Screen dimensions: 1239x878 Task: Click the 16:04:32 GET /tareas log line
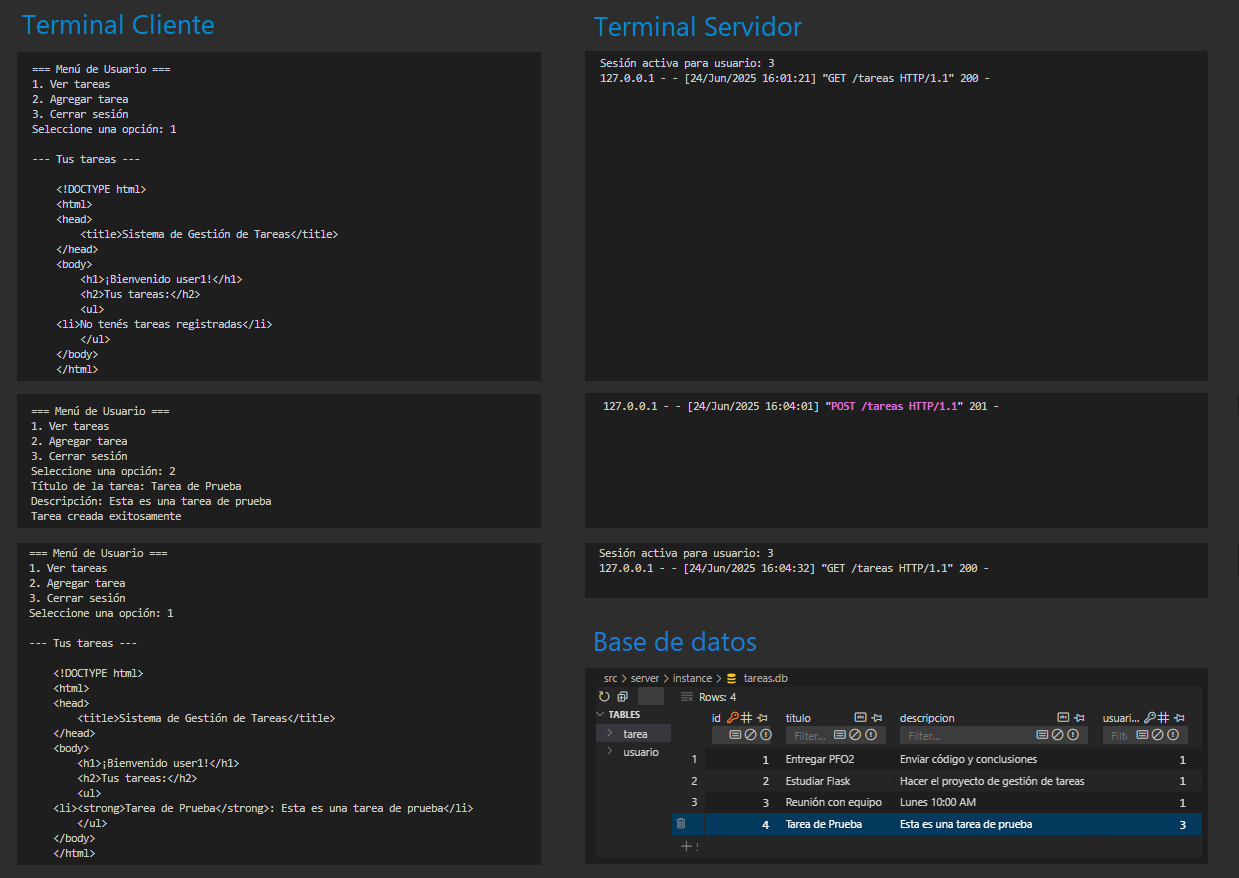[x=794, y=568]
